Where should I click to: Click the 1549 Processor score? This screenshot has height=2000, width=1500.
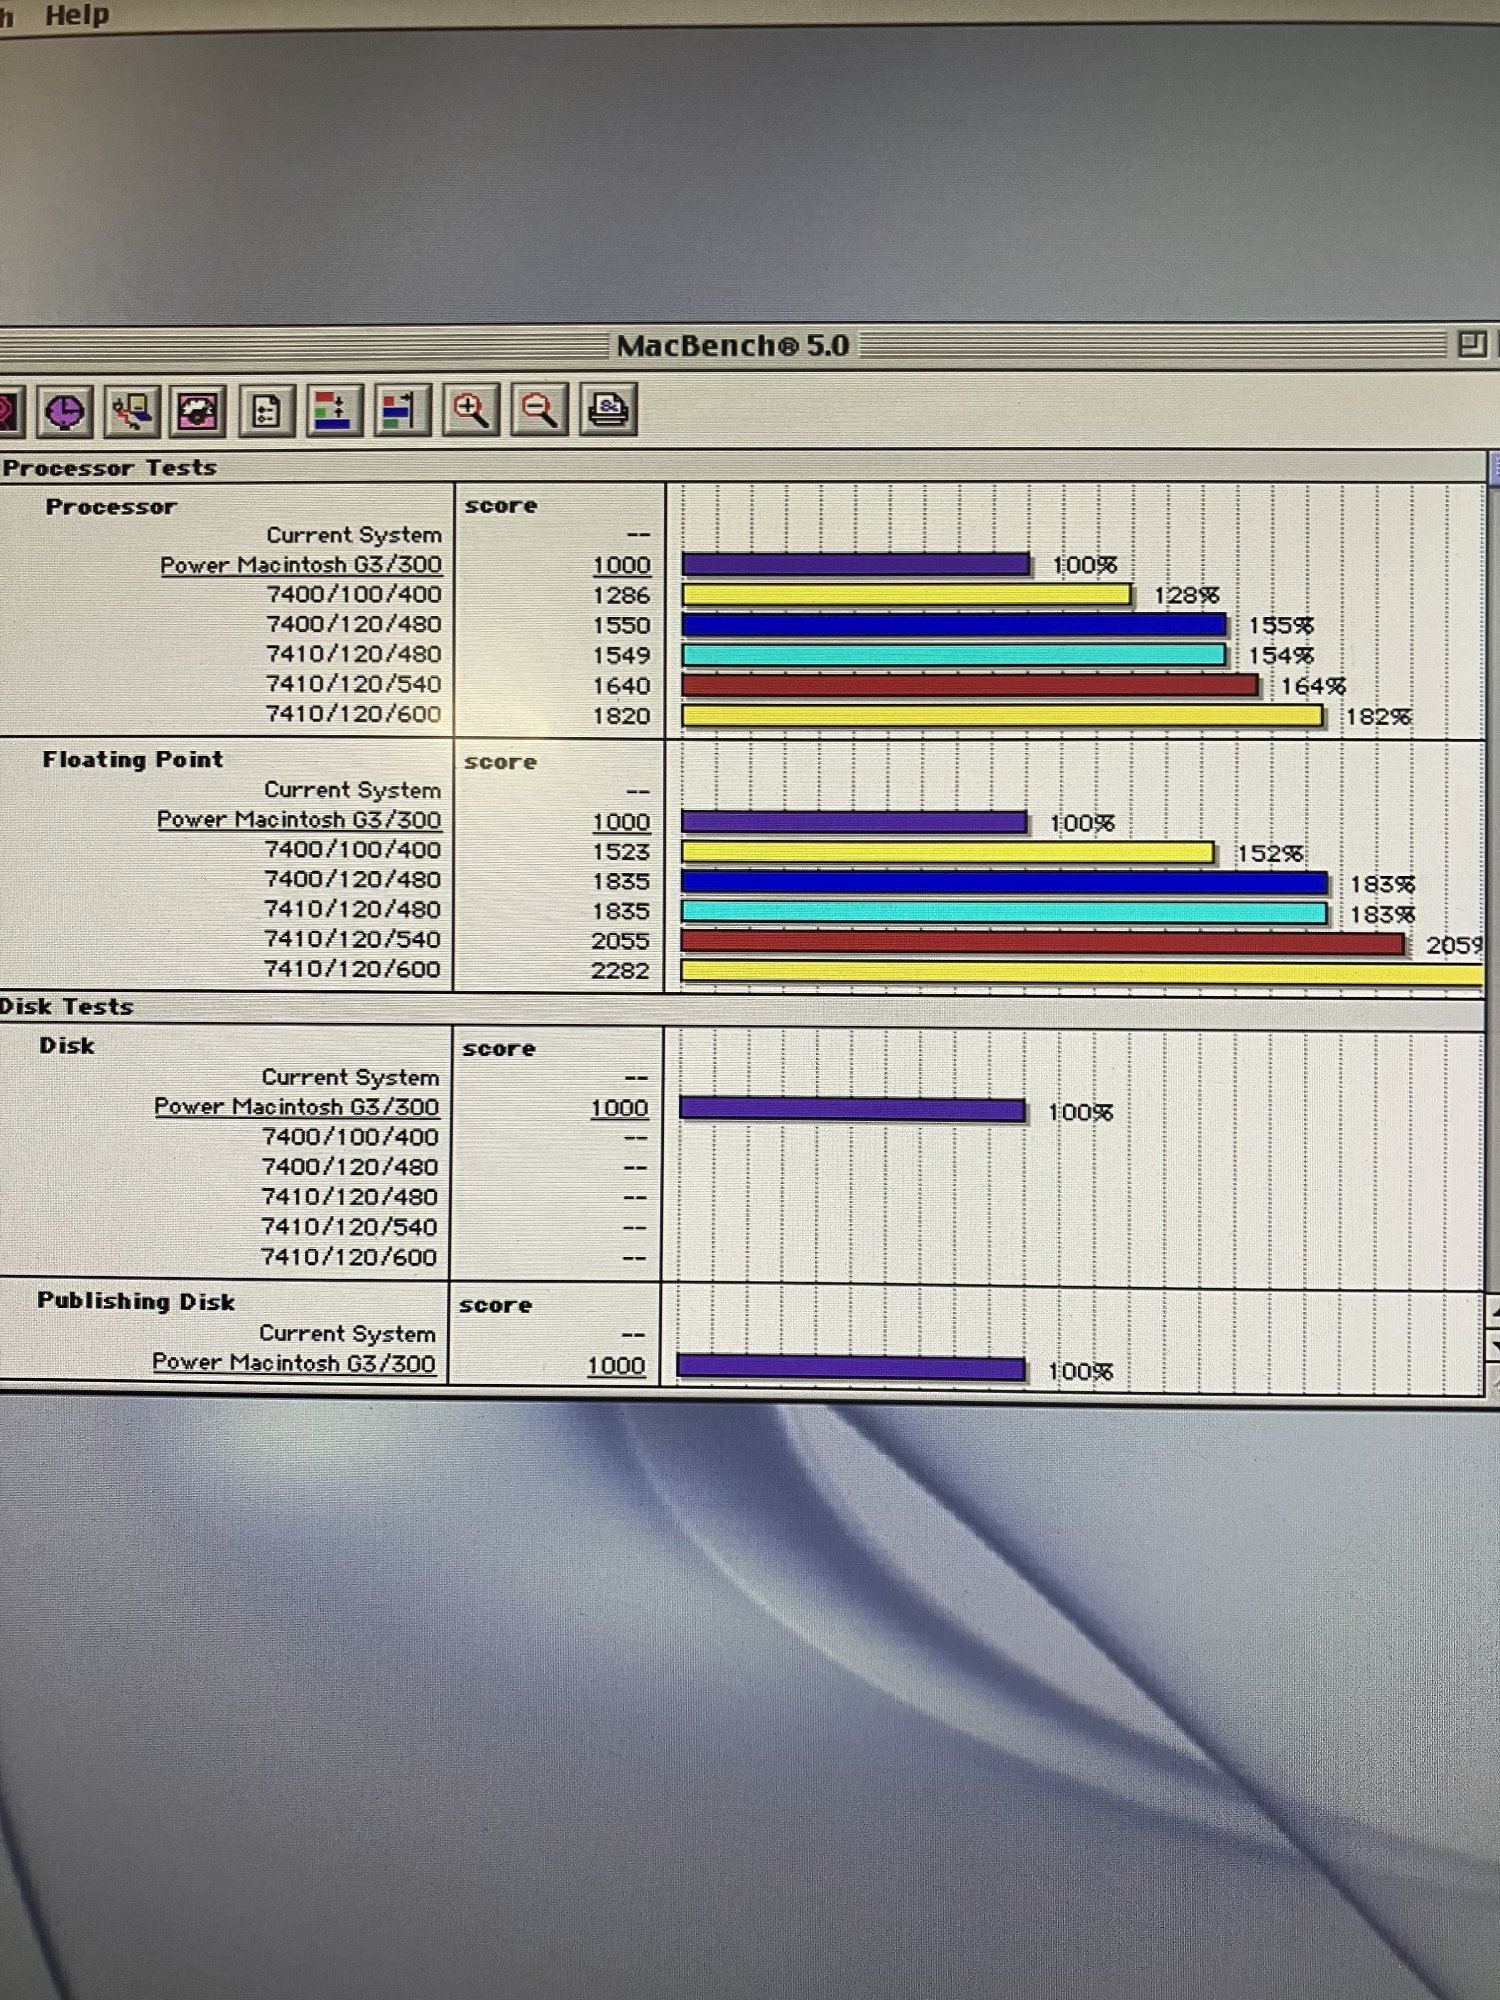pos(621,656)
